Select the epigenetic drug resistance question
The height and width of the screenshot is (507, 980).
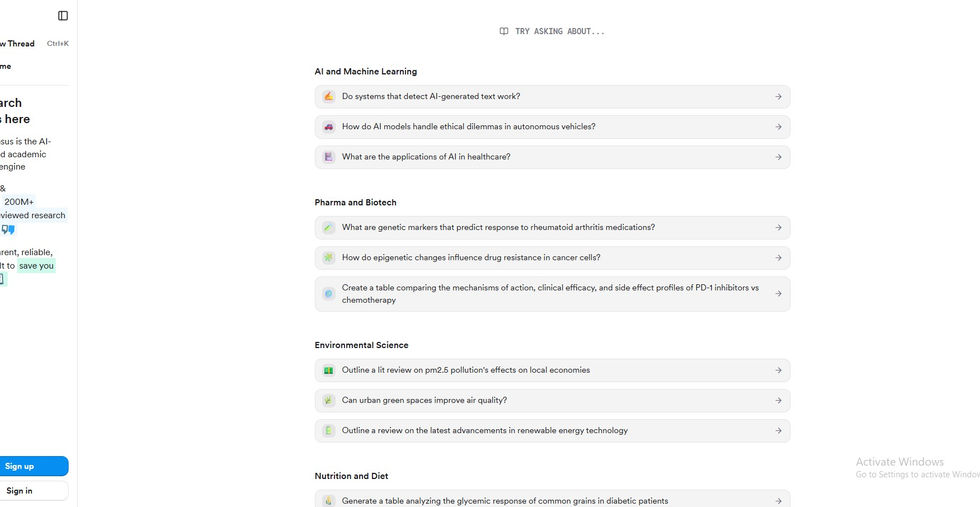[471, 258]
